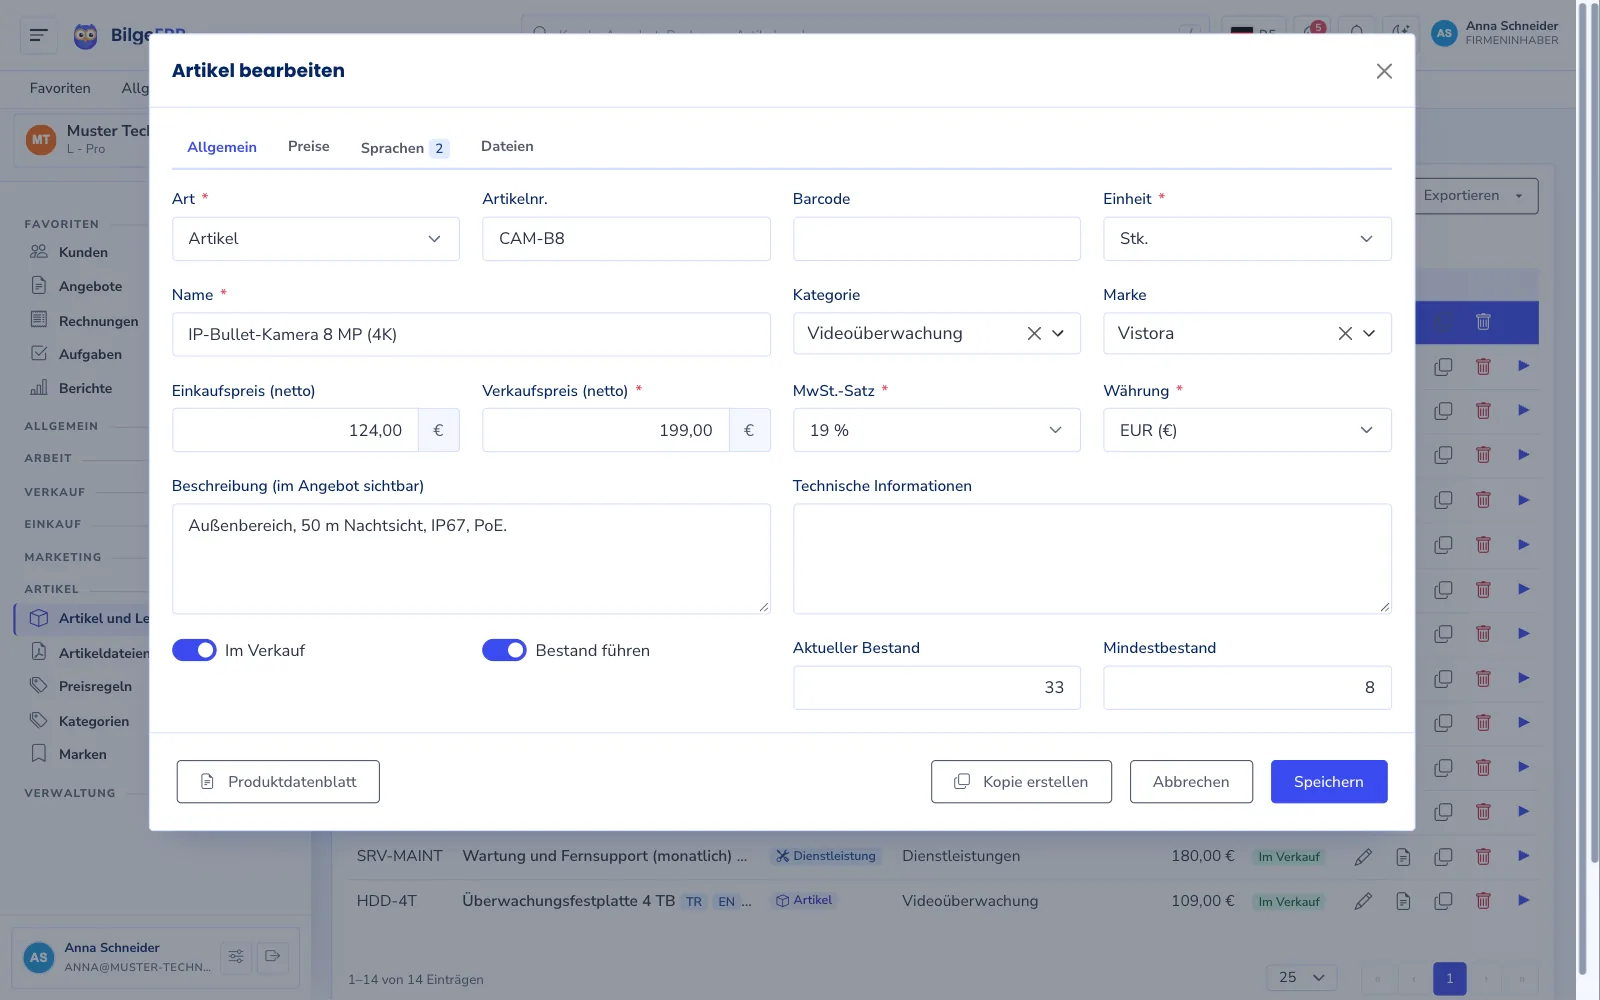Edit the SRV-MAINT row with pencil icon

tap(1363, 857)
